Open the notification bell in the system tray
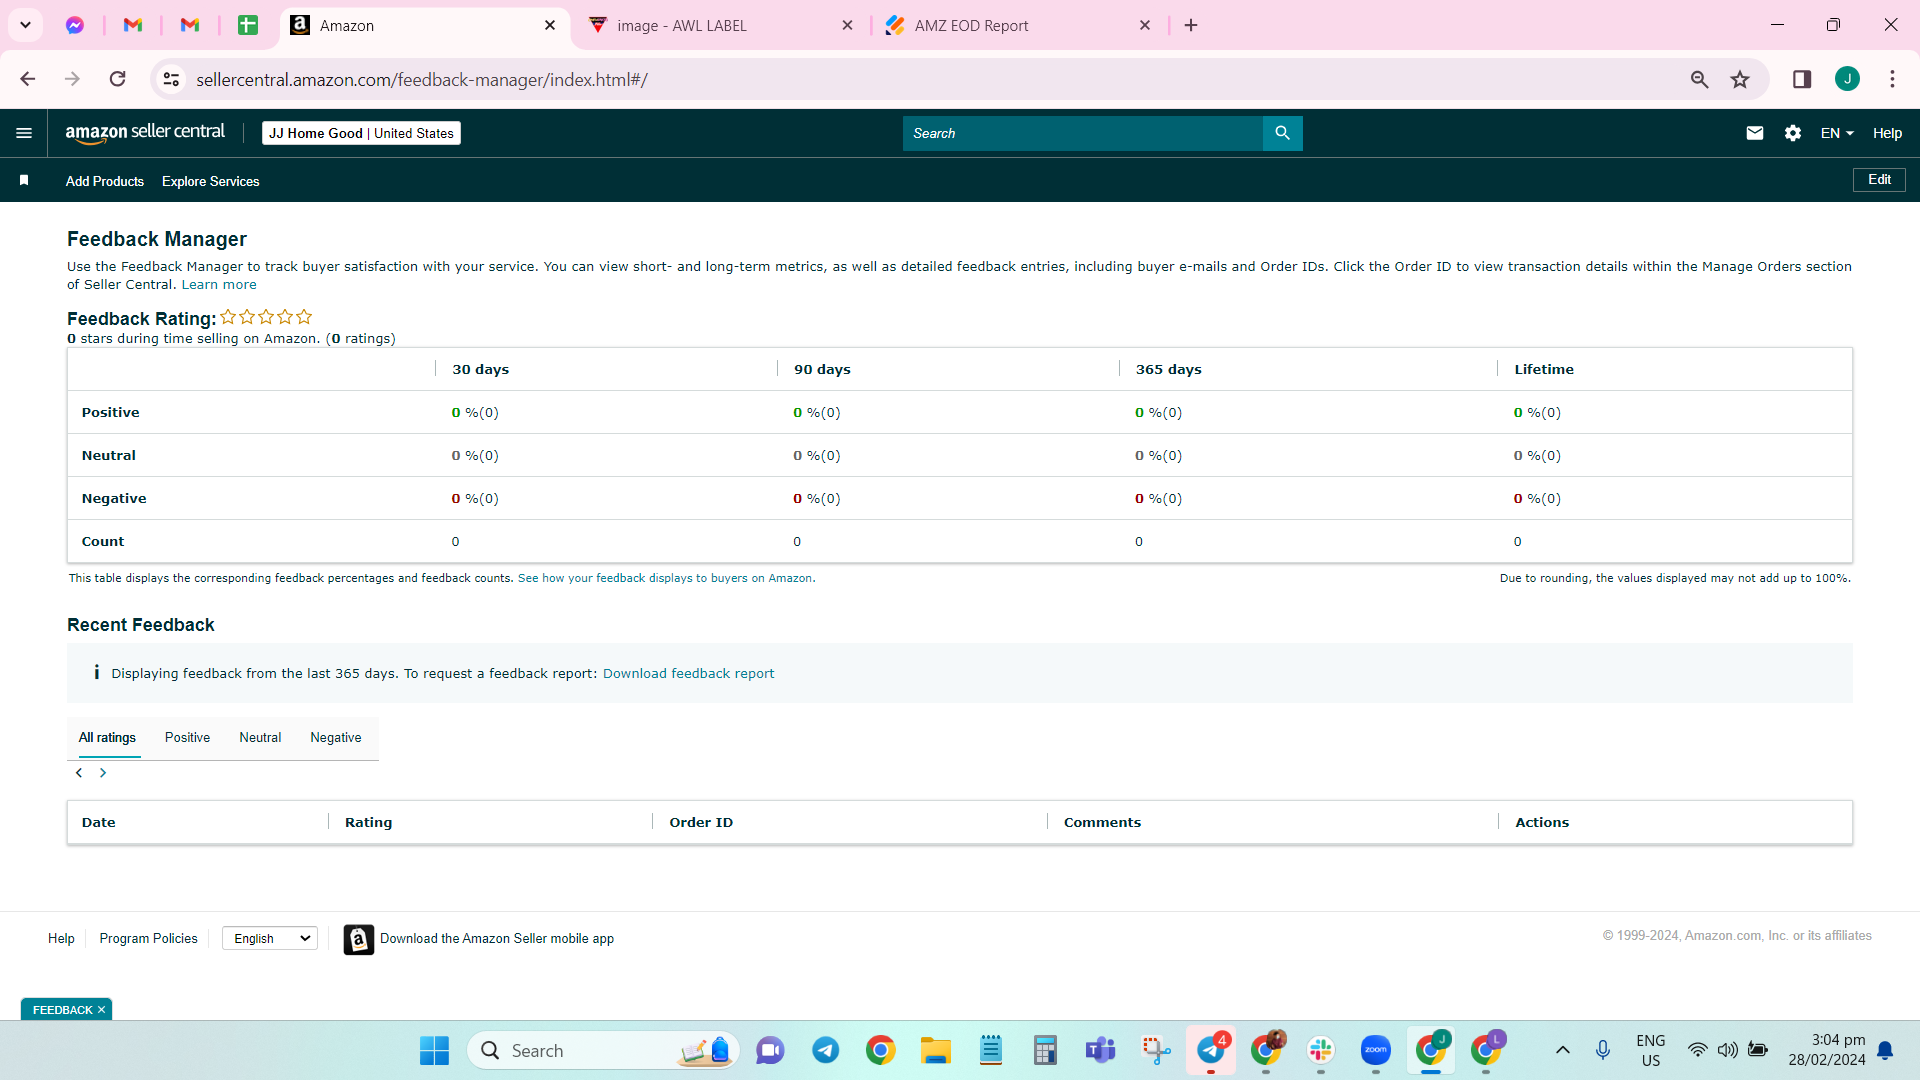The image size is (1920, 1080). (x=1885, y=1050)
